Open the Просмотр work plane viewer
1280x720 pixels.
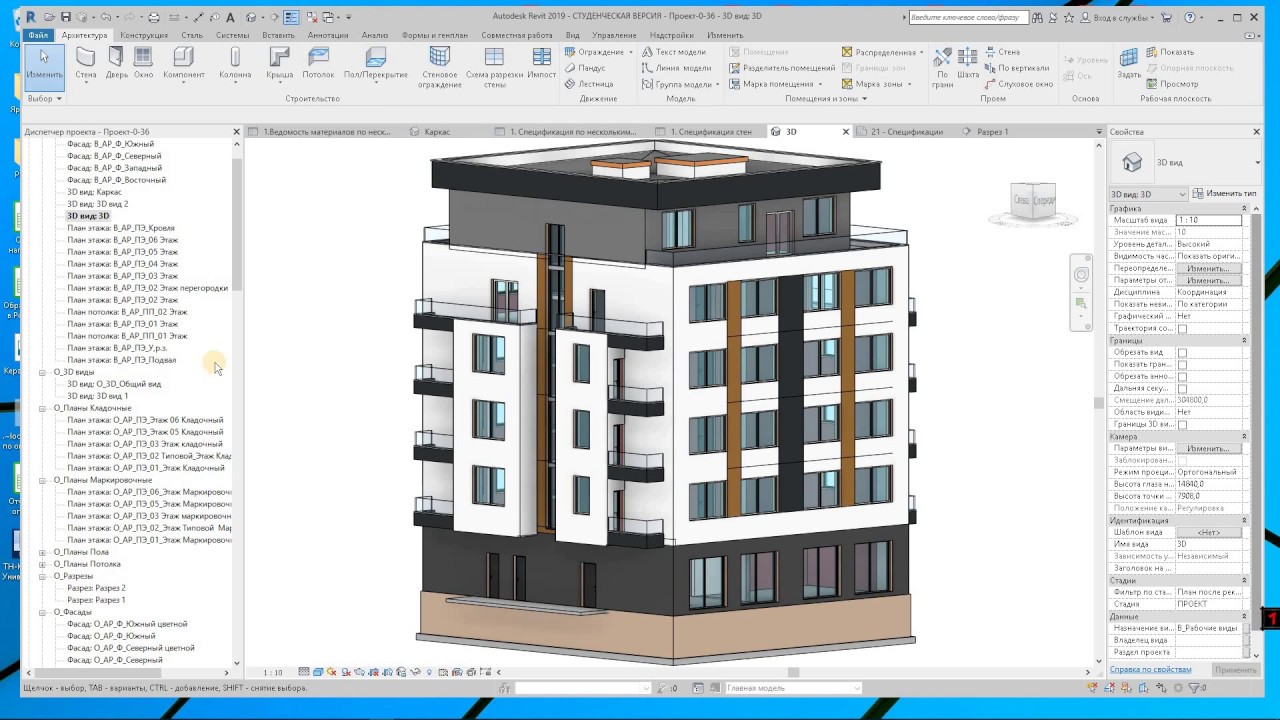tap(1171, 84)
